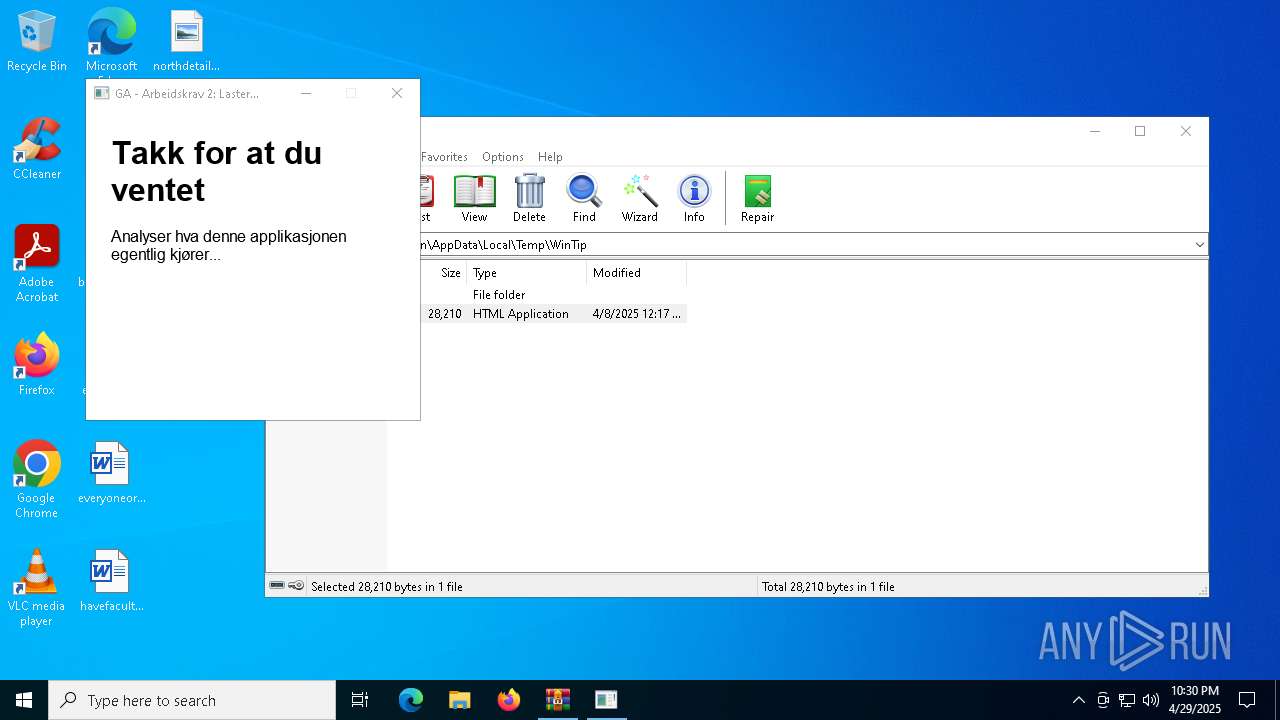The image size is (1280, 720).
Task: Click the 'Type here to search' taskbar box
Action: (x=192, y=700)
